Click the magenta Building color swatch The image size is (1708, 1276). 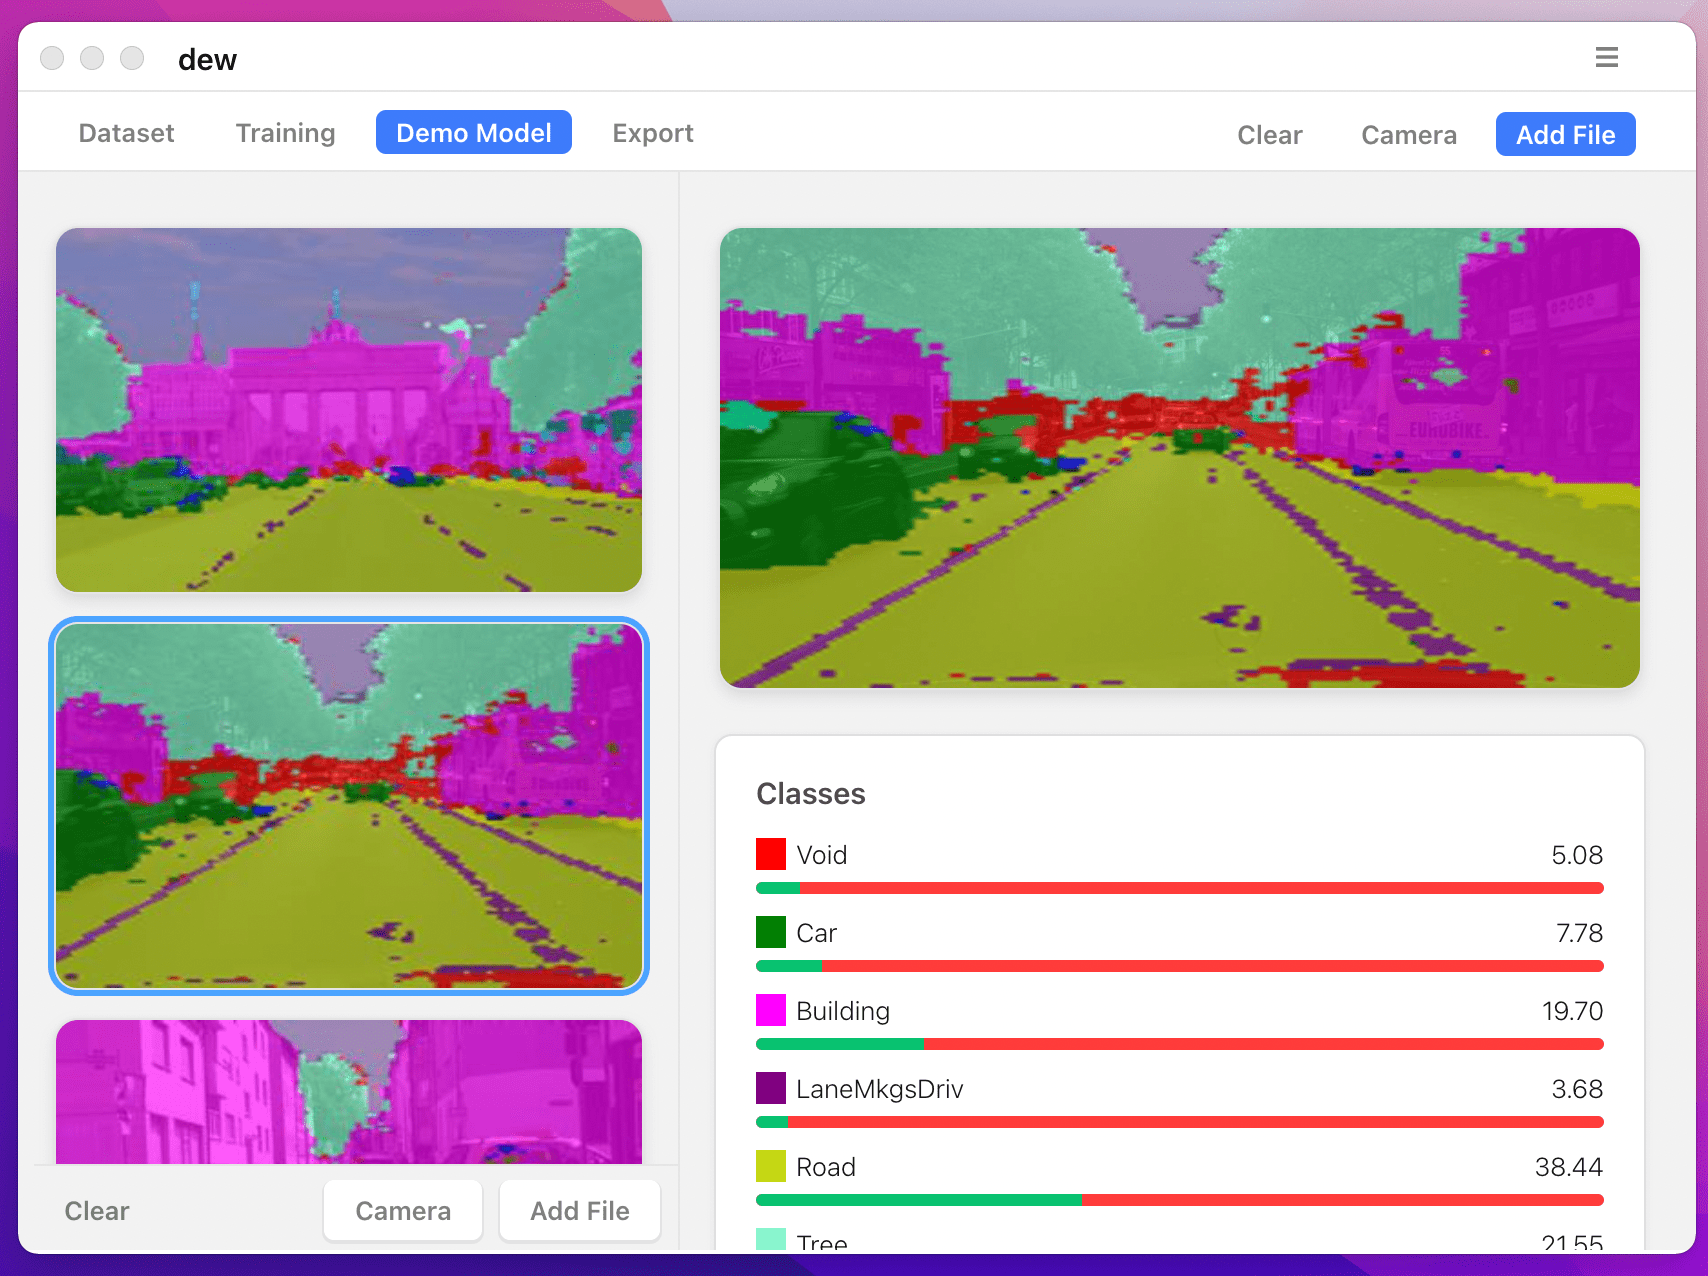point(771,1010)
